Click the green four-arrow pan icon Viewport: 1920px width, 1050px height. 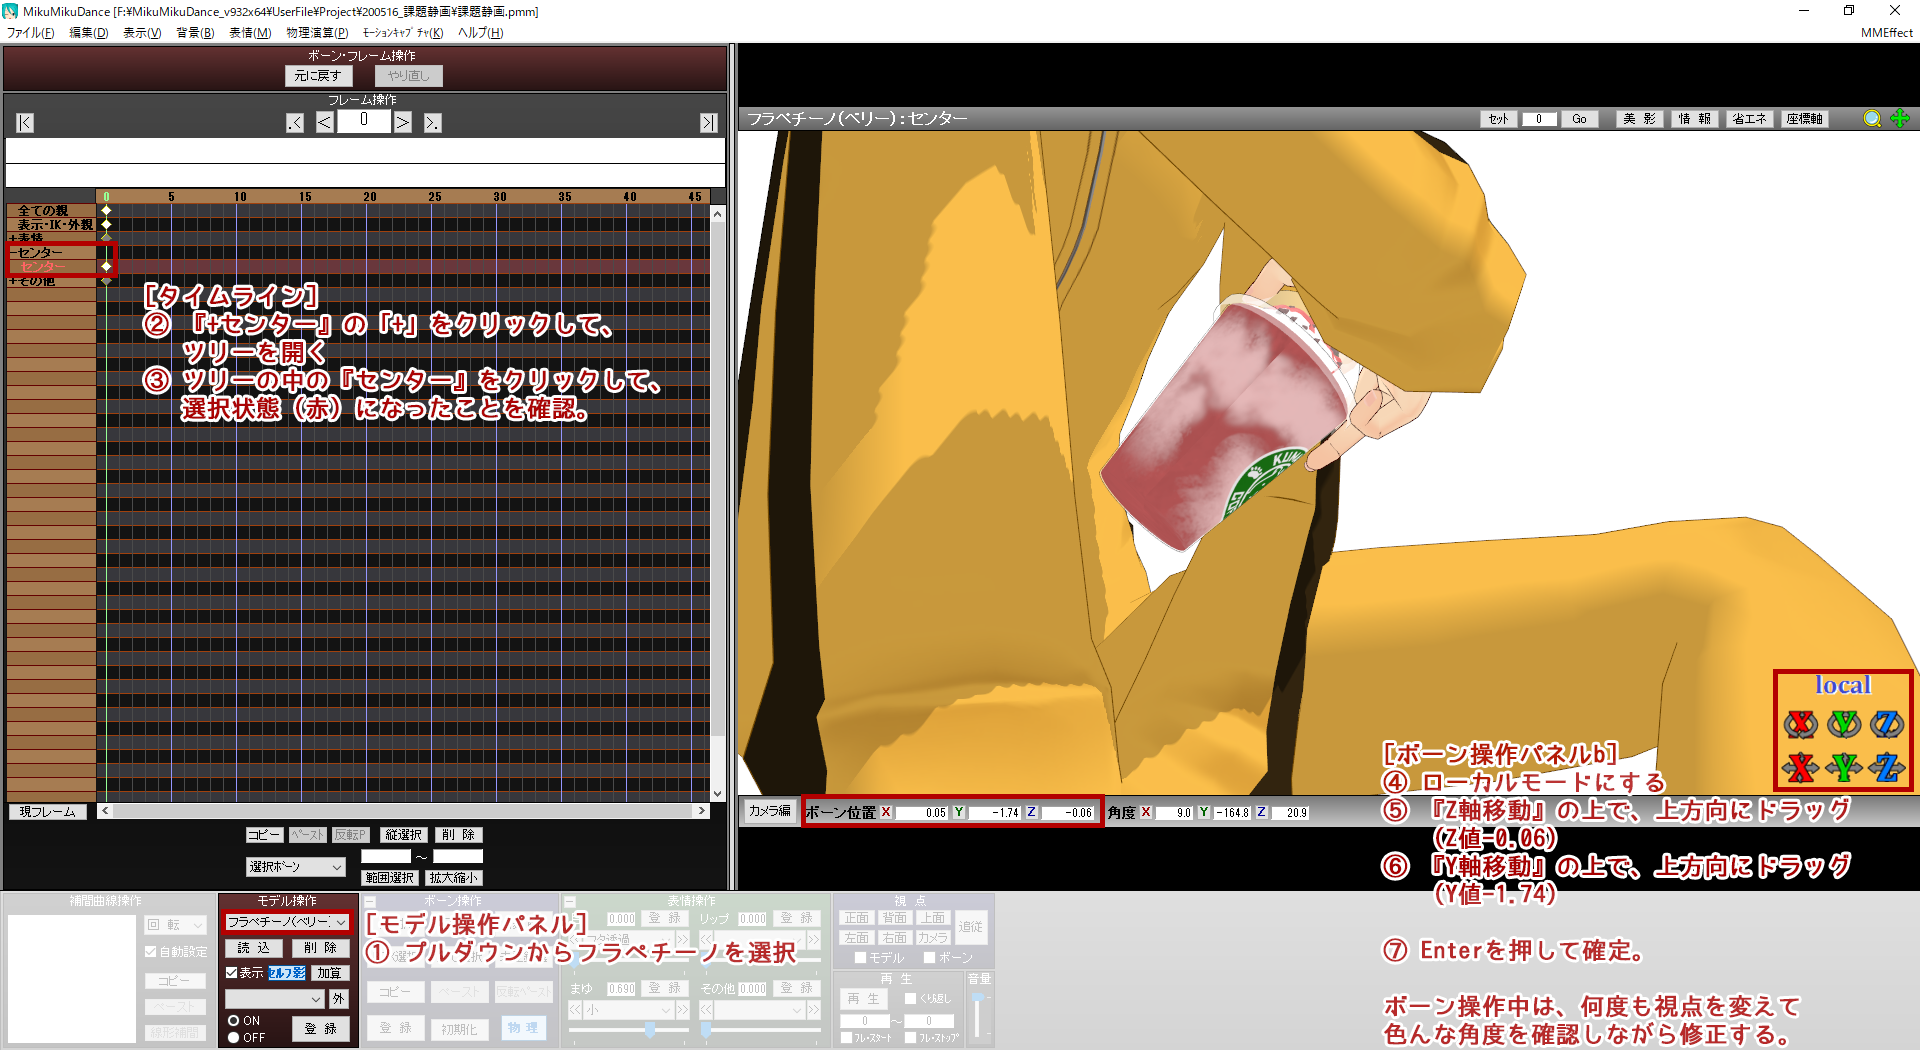[x=1900, y=119]
